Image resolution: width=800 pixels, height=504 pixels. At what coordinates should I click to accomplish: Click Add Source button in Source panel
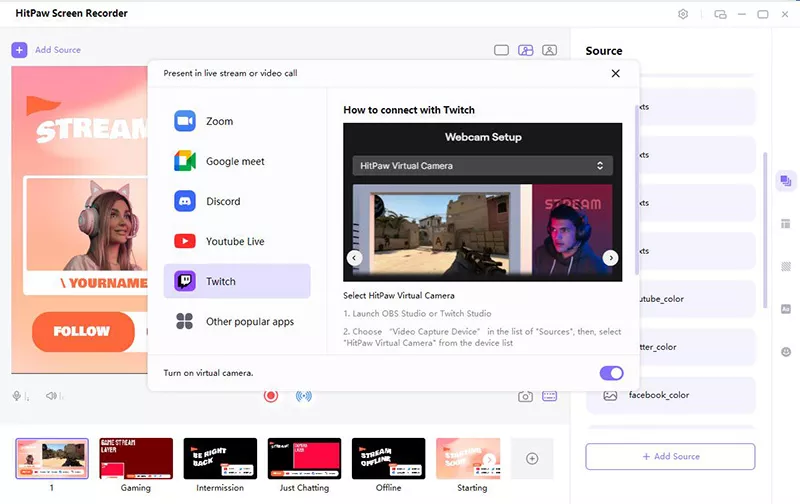[x=670, y=456]
